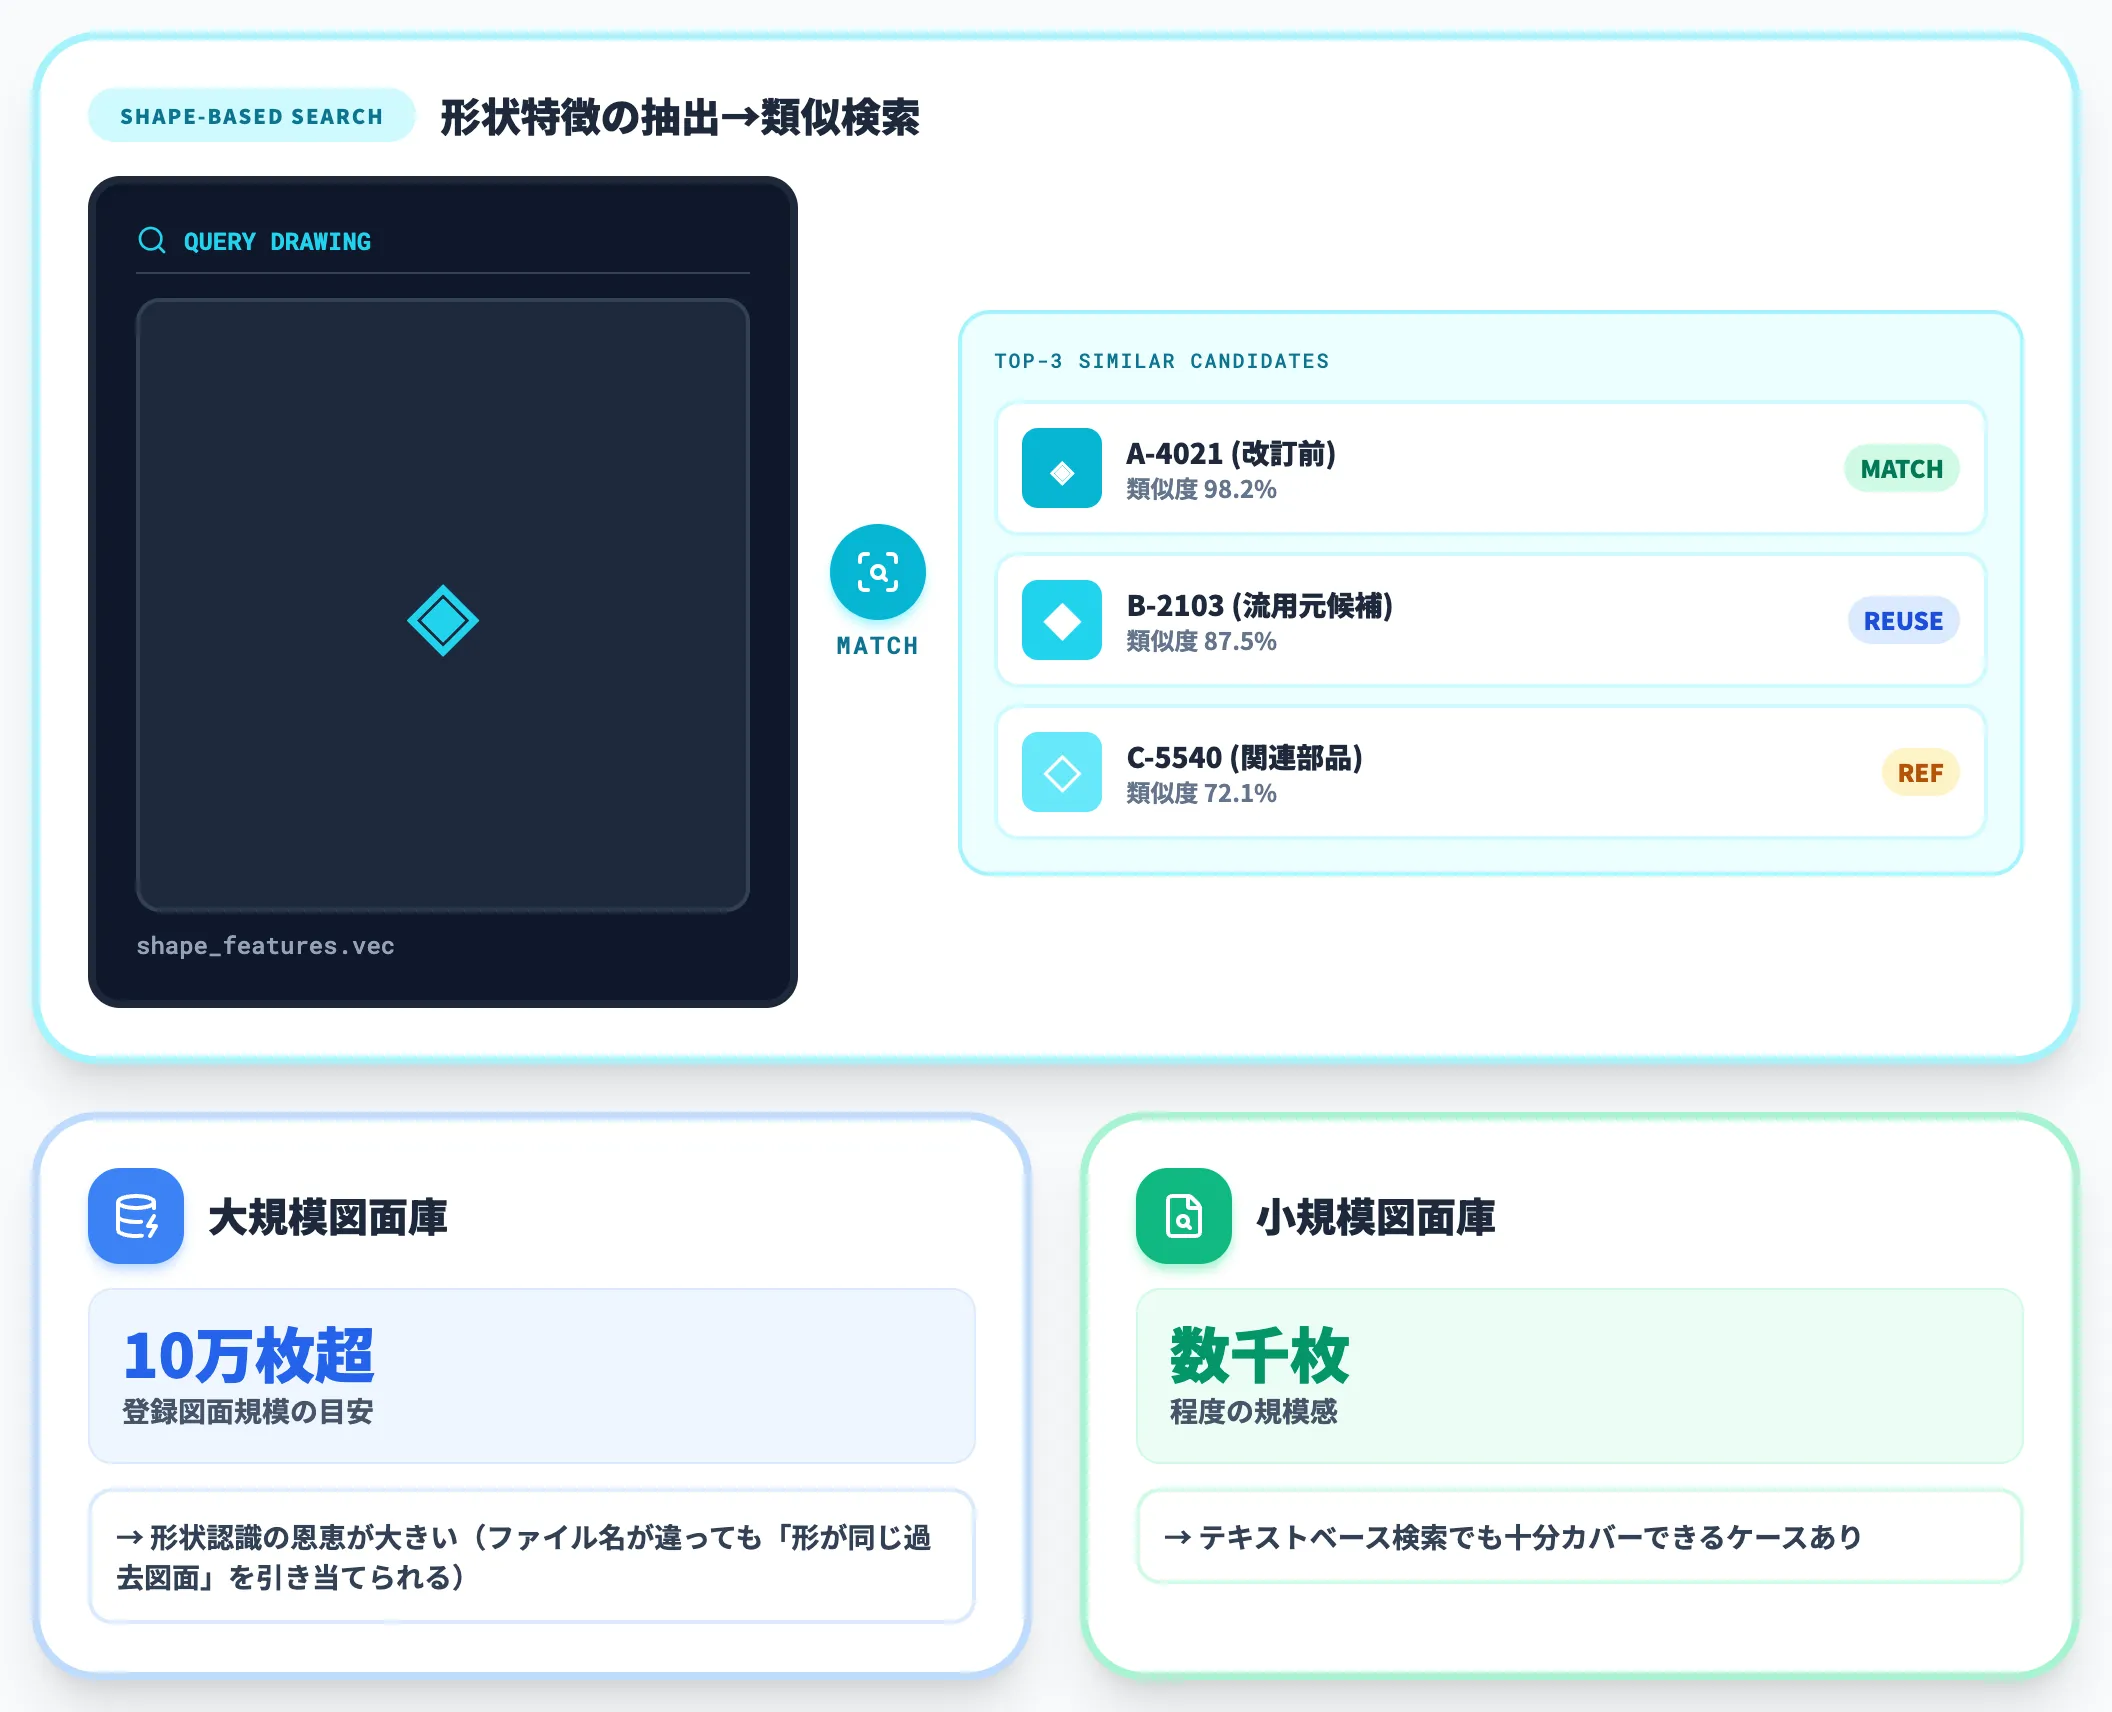Select the A-4021 (改訂前) candidate title
Image resolution: width=2112 pixels, height=1712 pixels.
coord(1231,454)
